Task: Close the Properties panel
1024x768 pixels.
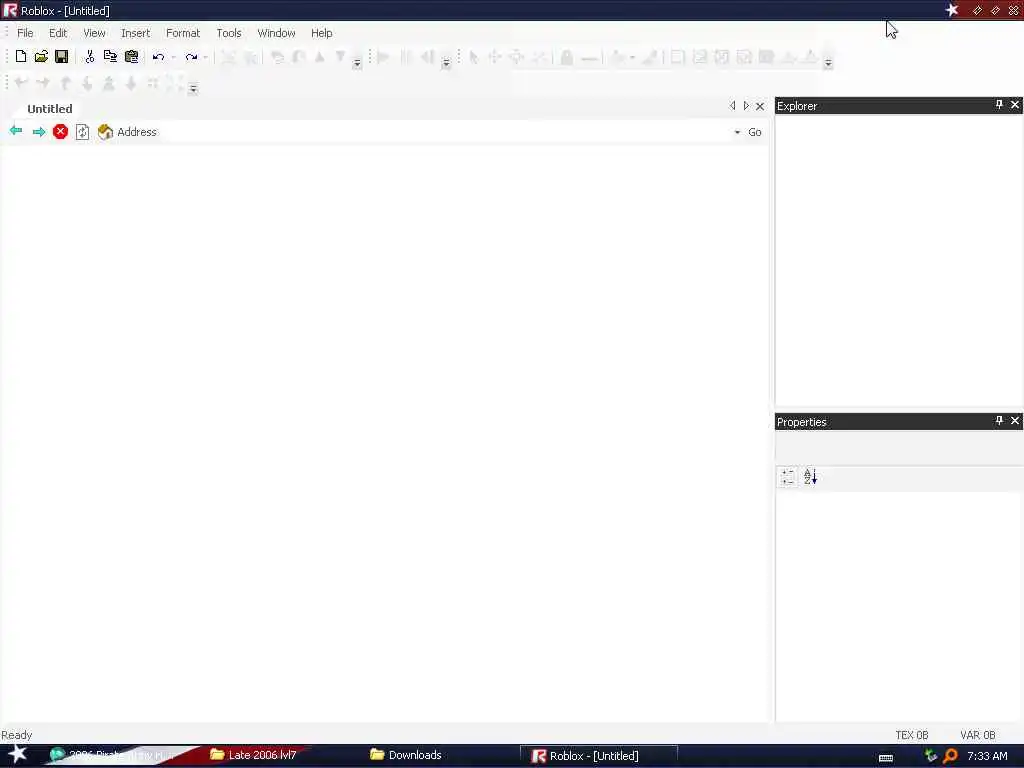Action: (x=1015, y=421)
